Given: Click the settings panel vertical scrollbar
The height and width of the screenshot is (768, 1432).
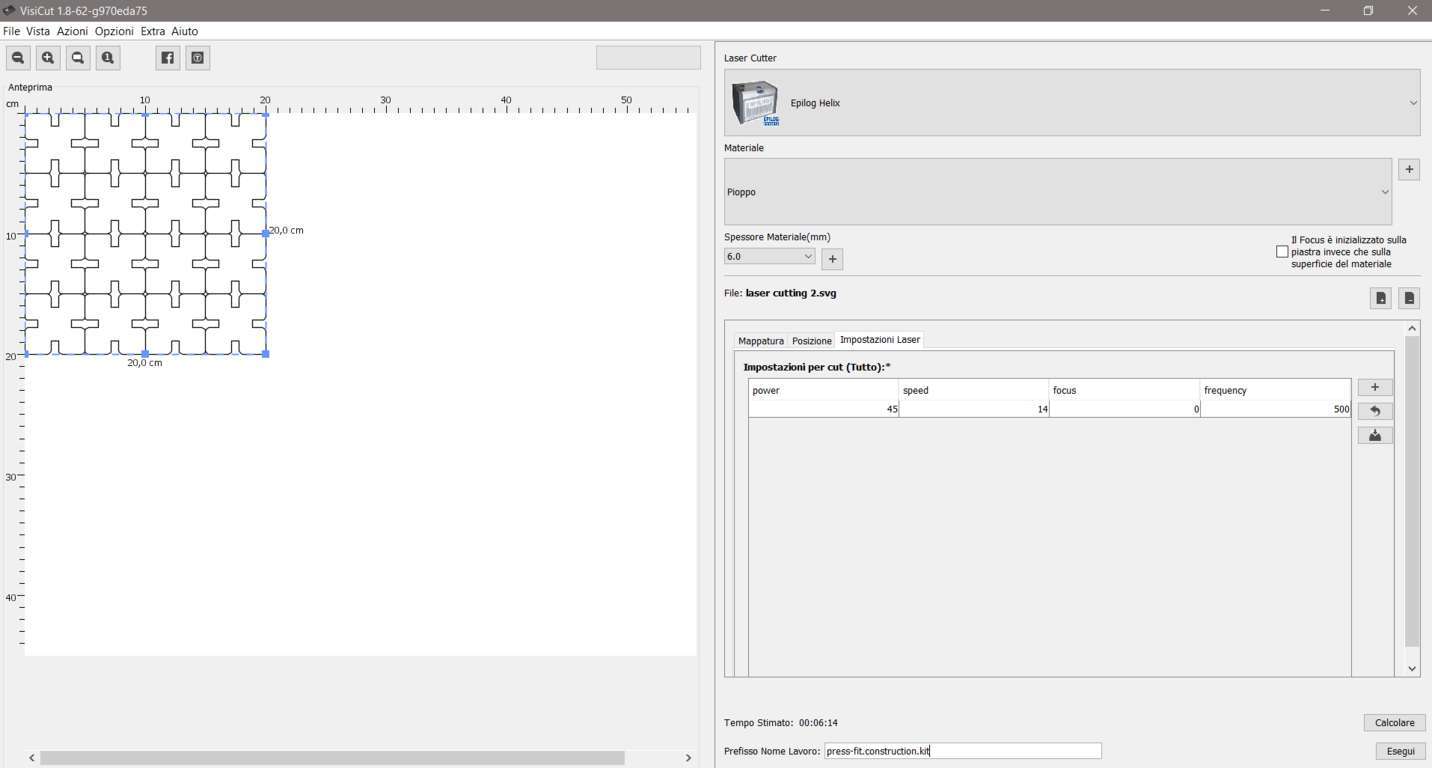Looking at the screenshot, I should [1412, 491].
